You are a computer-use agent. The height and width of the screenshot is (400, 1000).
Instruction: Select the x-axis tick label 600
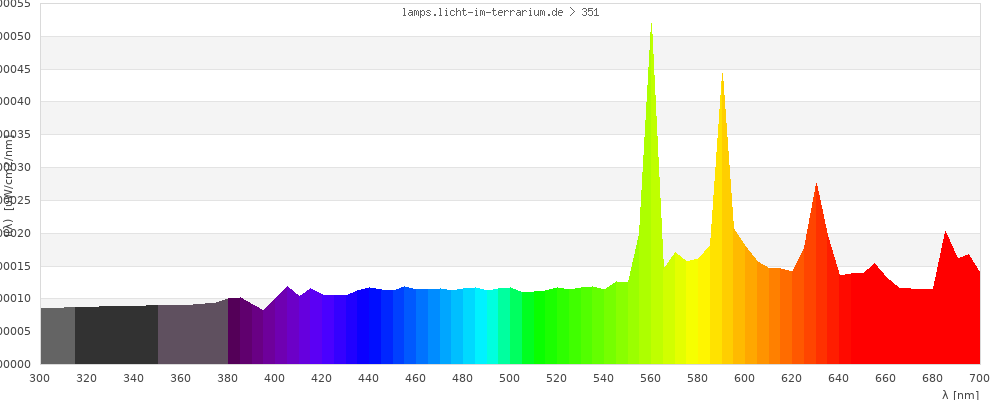tap(745, 378)
